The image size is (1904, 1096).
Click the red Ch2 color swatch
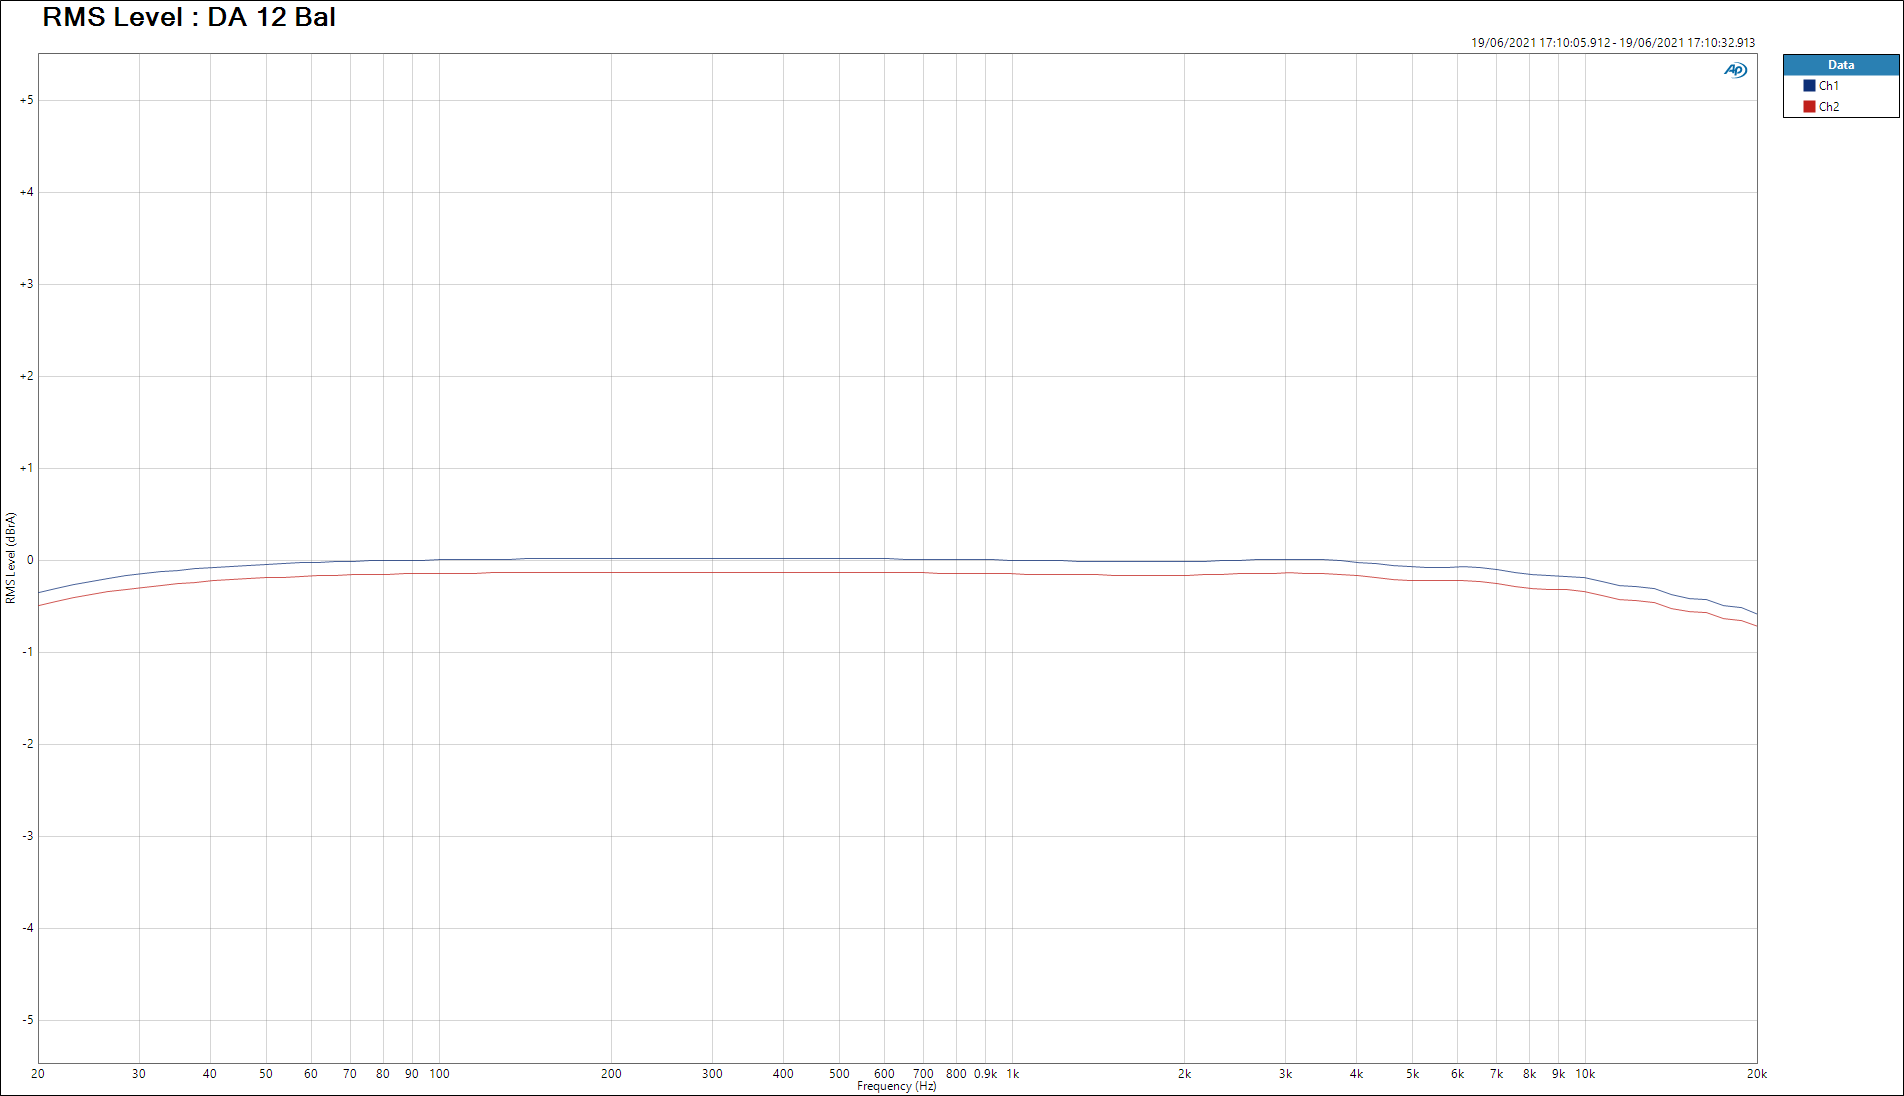(x=1809, y=107)
